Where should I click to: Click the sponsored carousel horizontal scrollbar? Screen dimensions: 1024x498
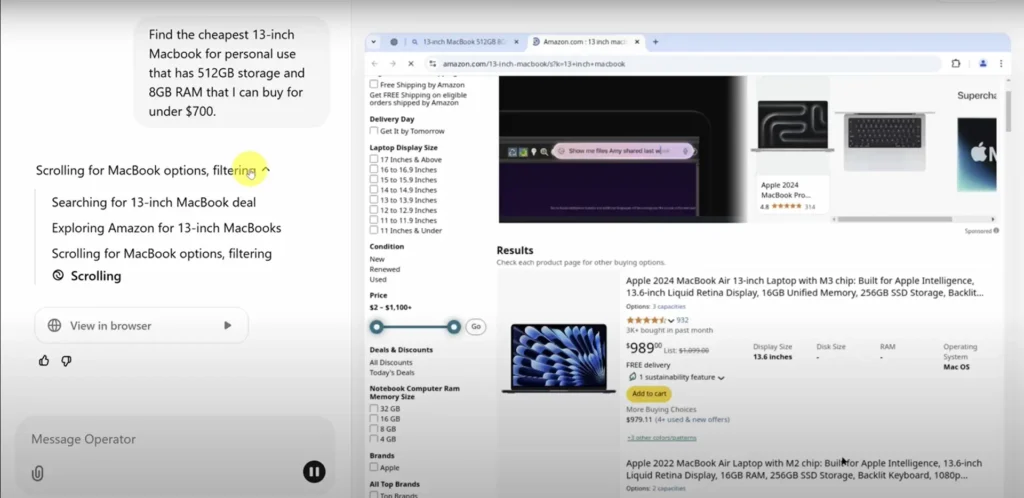[895, 219]
